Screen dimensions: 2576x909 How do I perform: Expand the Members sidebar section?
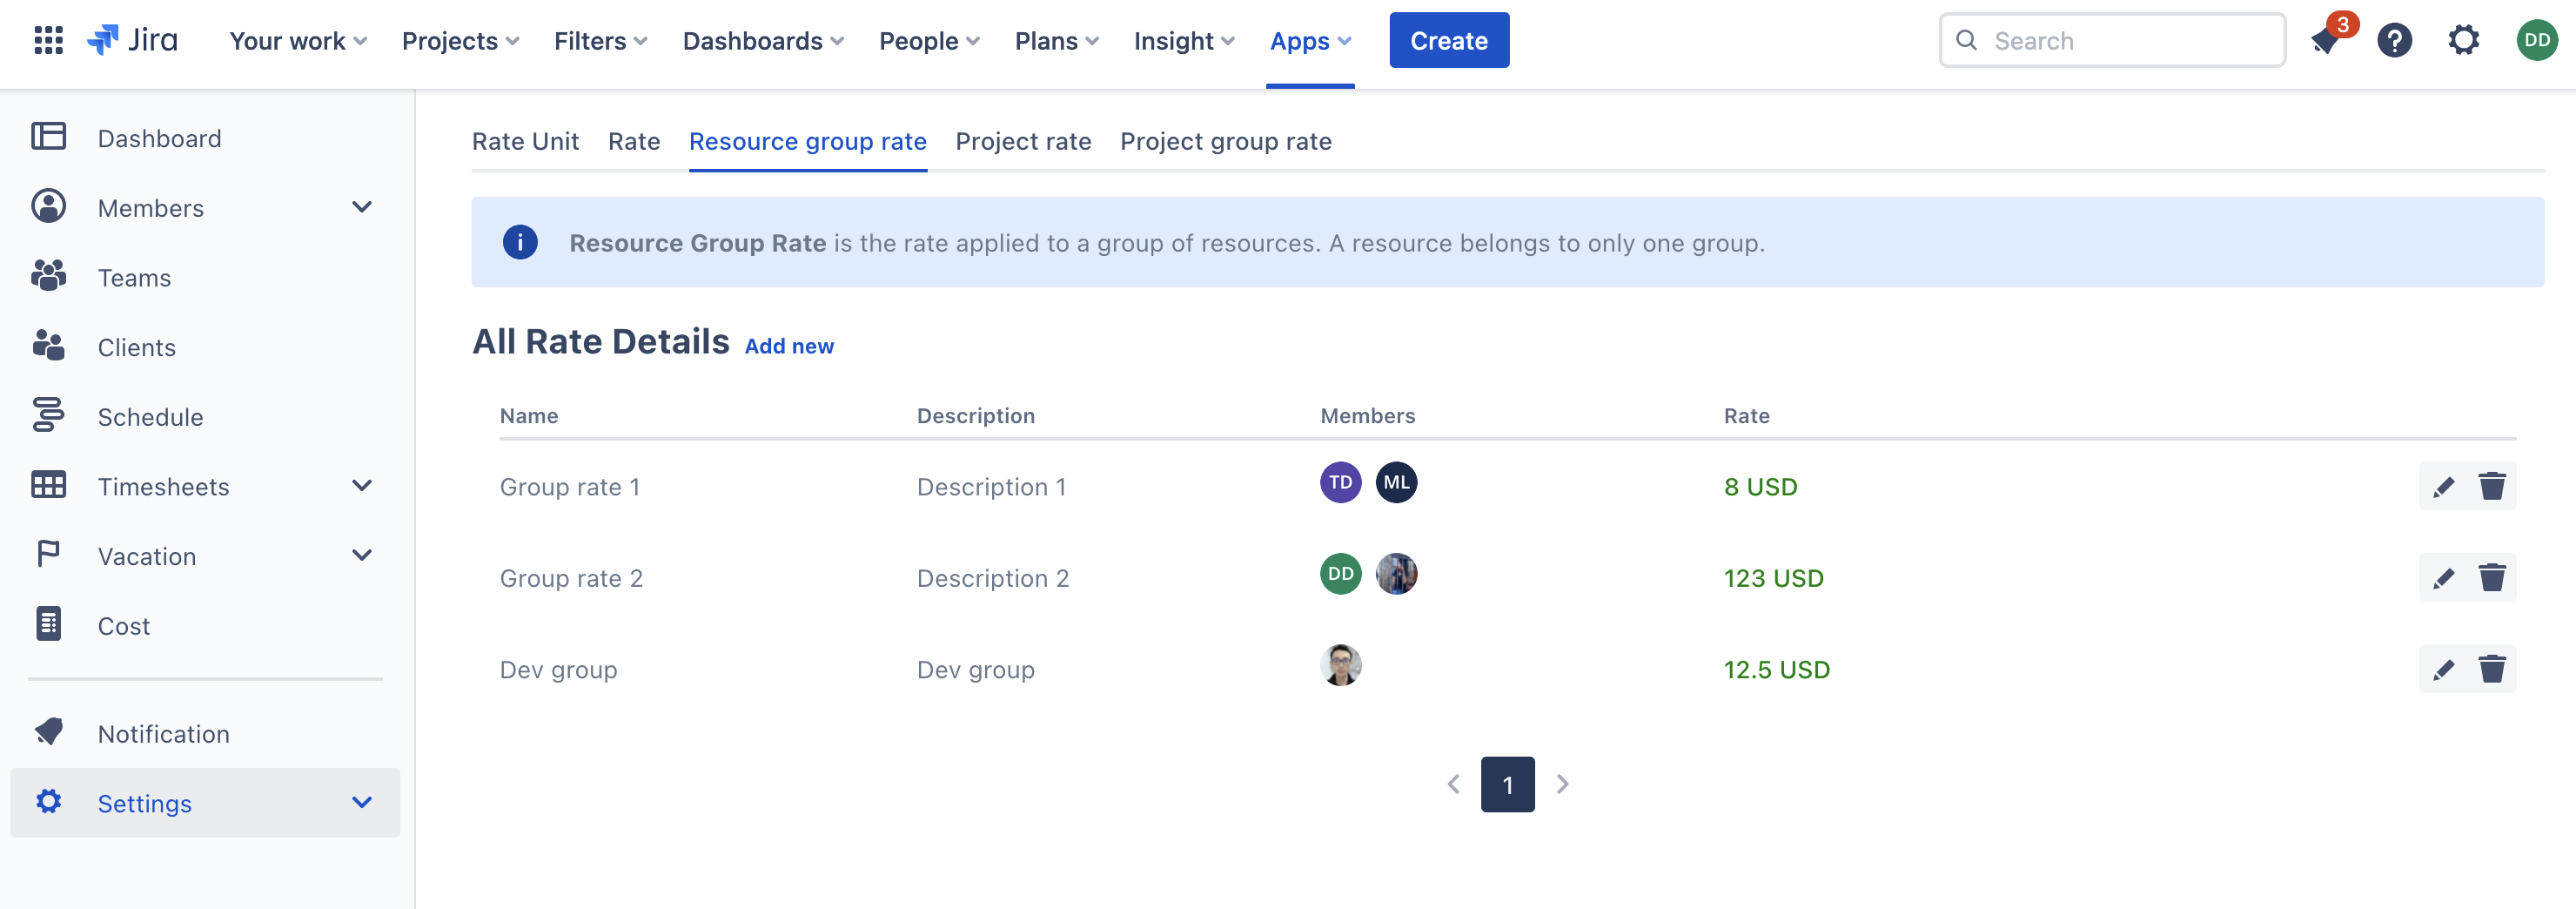click(x=362, y=207)
